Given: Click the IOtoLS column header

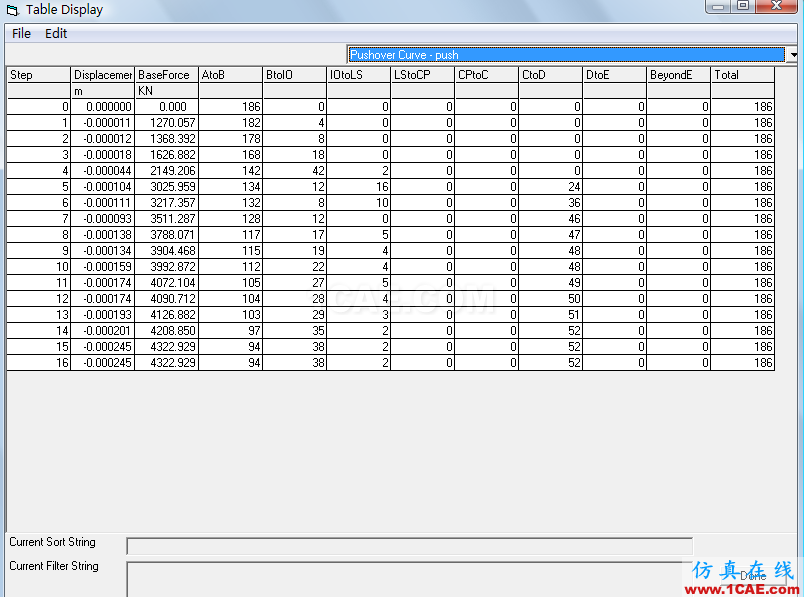Looking at the screenshot, I should tap(359, 75).
